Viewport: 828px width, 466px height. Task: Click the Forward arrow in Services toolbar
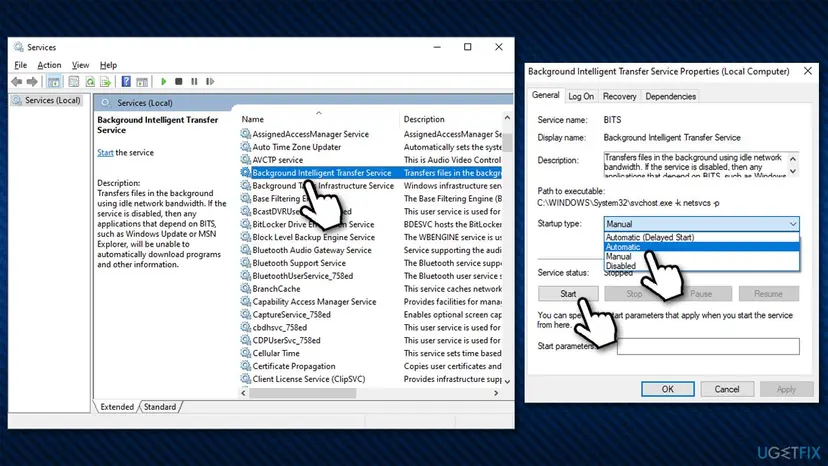[x=32, y=81]
